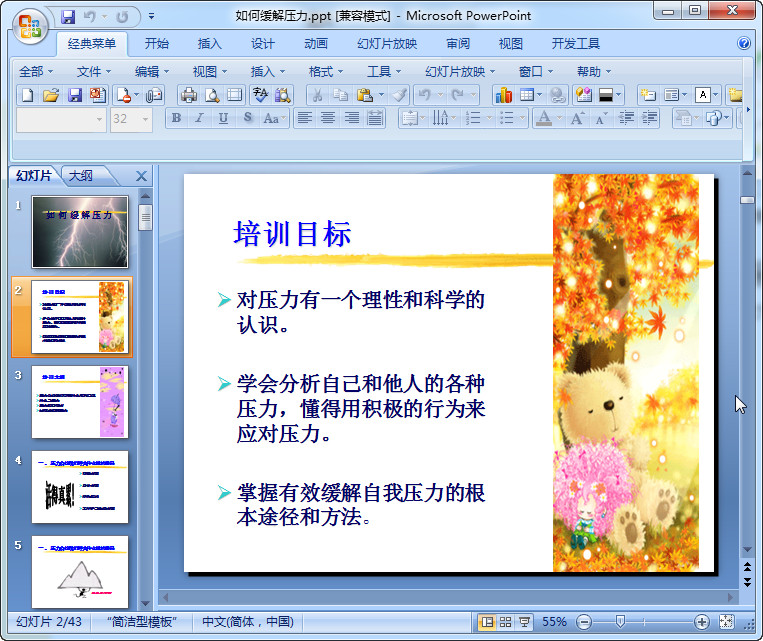Align text left

305,118
